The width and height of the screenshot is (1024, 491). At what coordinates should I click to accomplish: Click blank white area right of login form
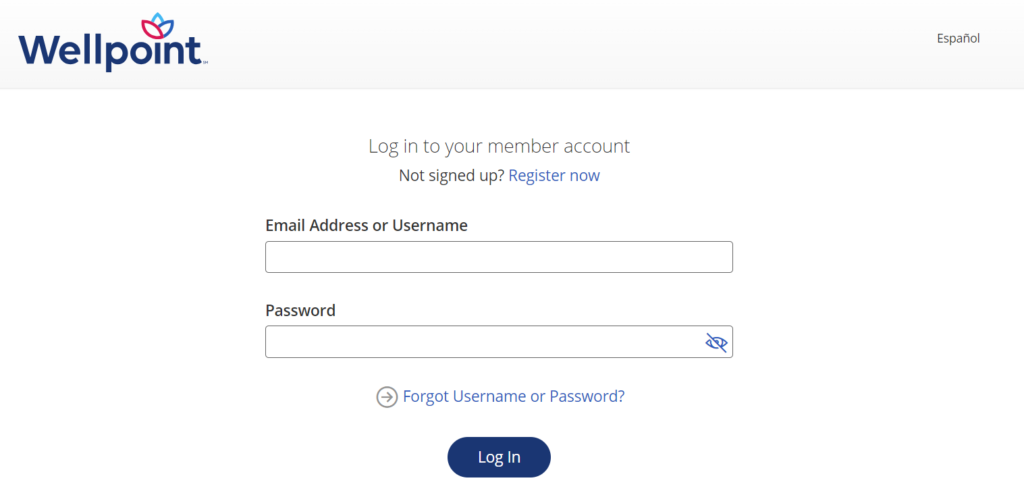point(880,300)
